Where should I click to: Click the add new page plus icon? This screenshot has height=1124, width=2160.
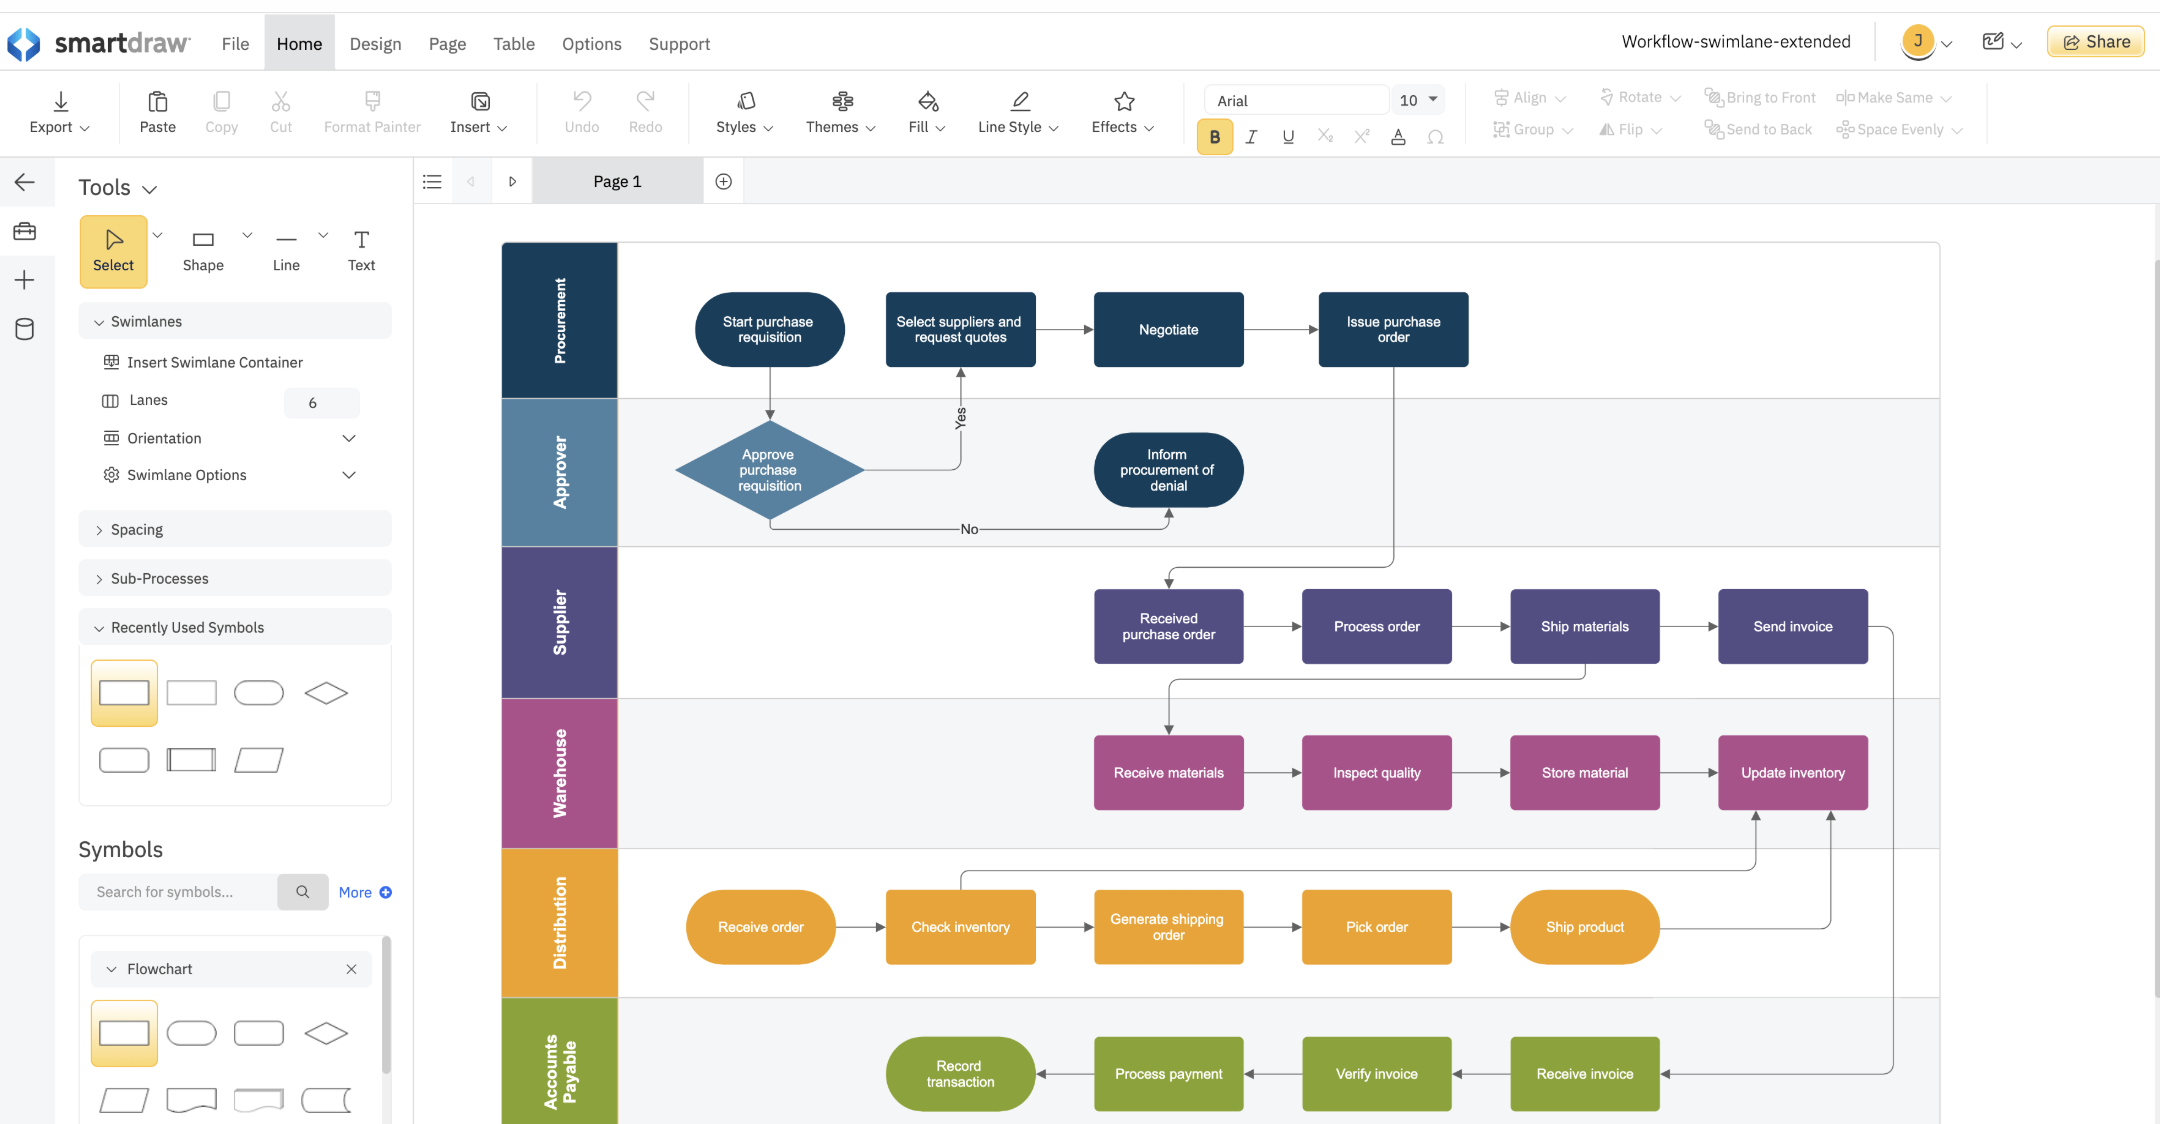coord(724,181)
